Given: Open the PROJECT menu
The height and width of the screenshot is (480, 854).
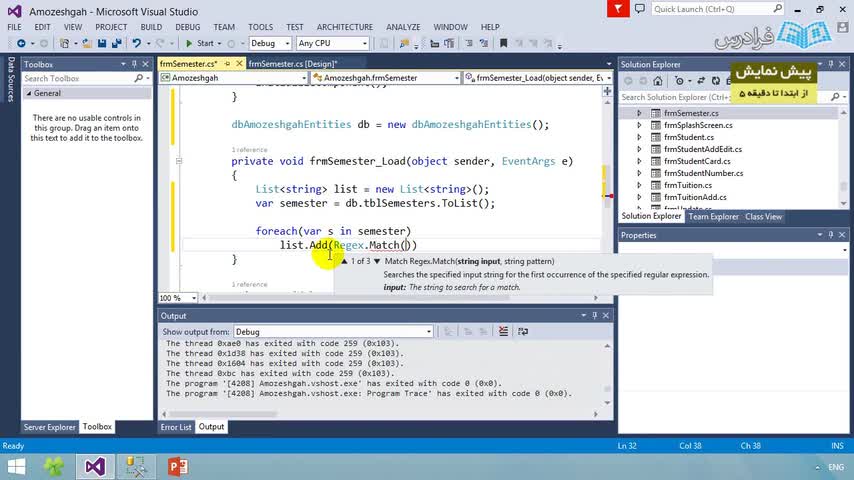Looking at the screenshot, I should [x=111, y=27].
